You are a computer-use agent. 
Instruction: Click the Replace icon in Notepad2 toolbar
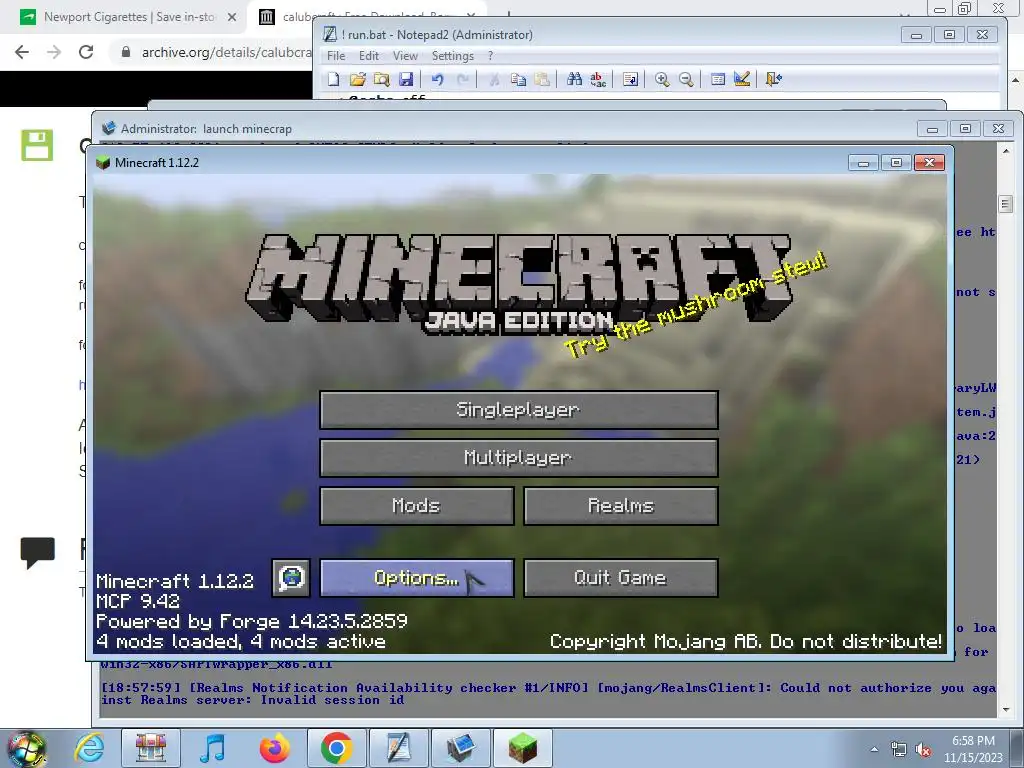pos(598,80)
